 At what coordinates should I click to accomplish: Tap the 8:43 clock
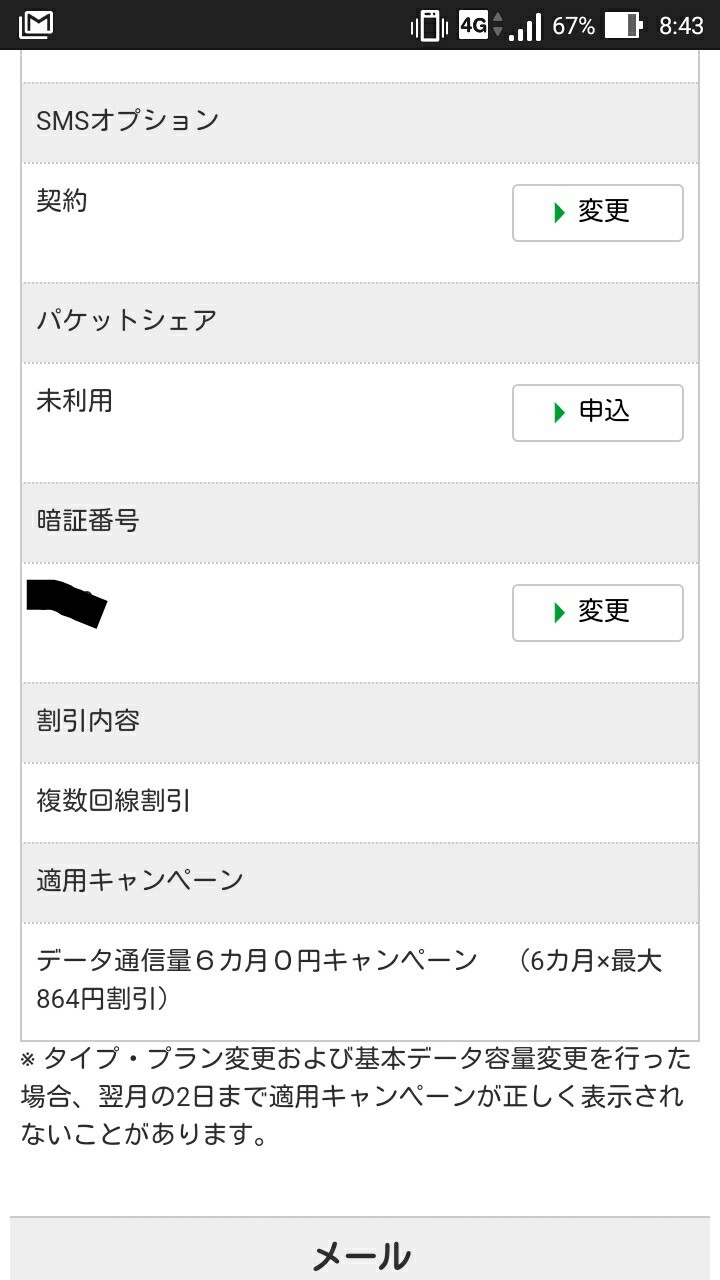coord(681,26)
